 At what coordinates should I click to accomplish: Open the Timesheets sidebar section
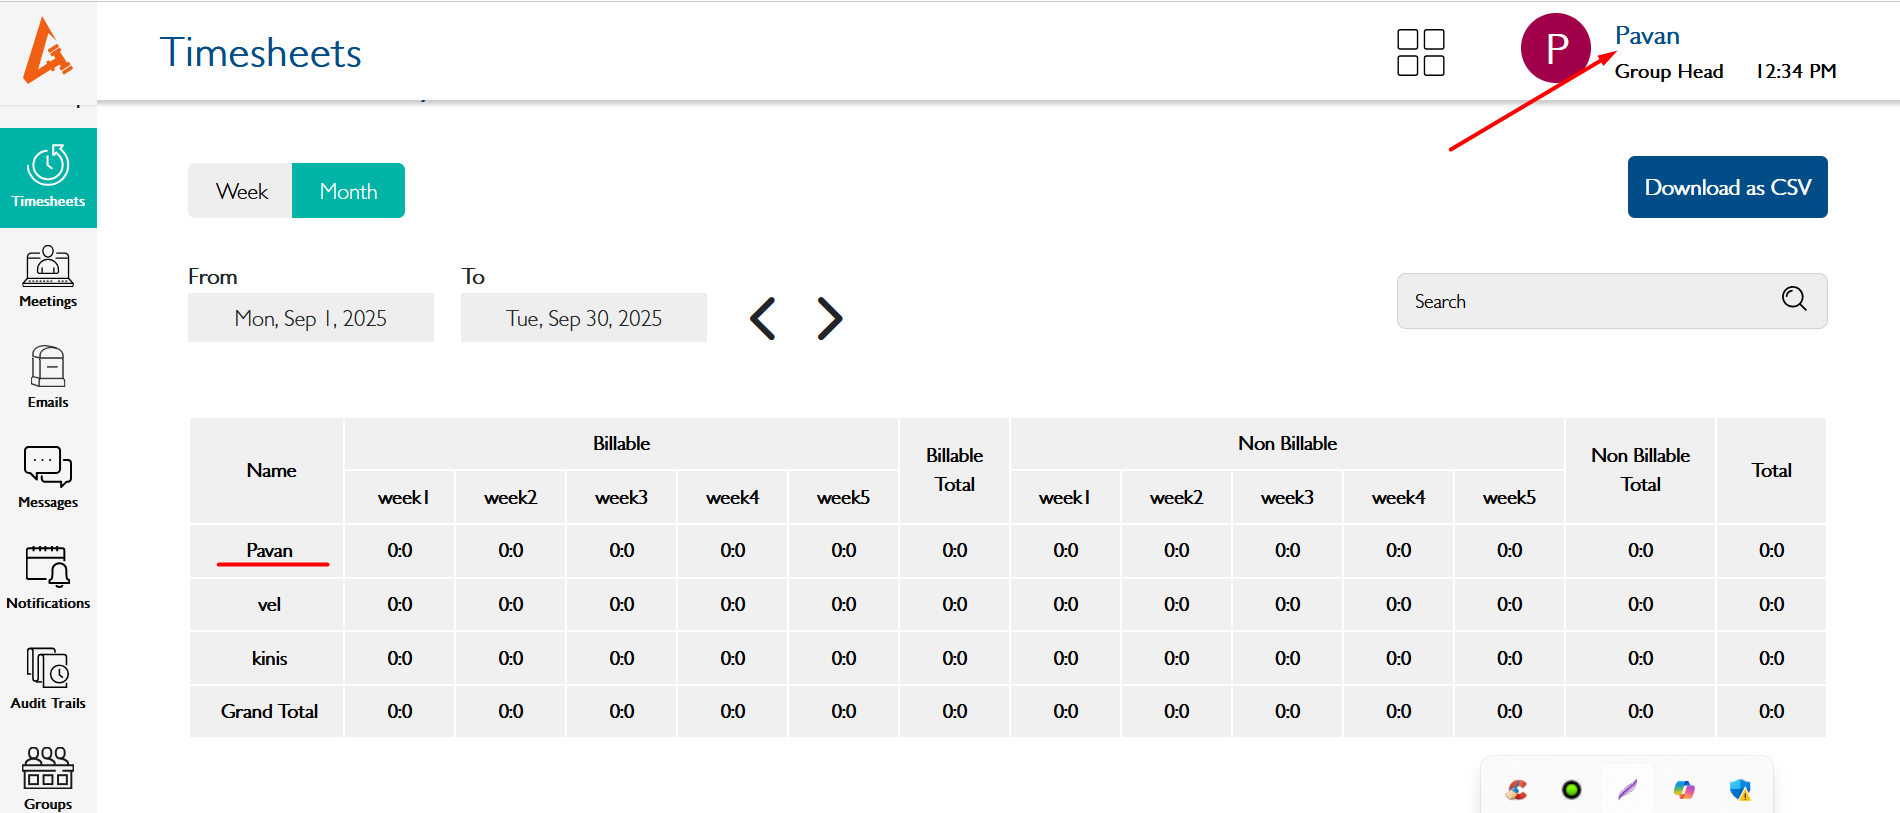point(48,177)
